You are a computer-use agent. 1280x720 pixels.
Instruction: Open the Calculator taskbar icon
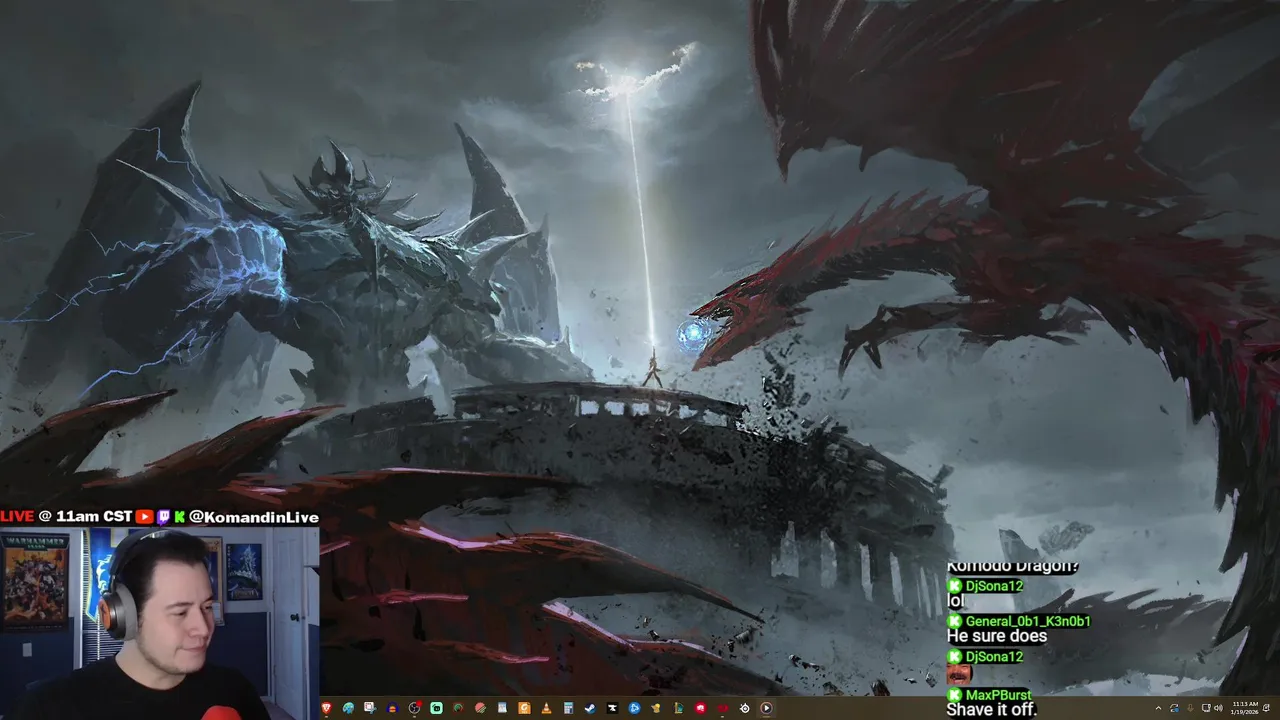tap(568, 708)
